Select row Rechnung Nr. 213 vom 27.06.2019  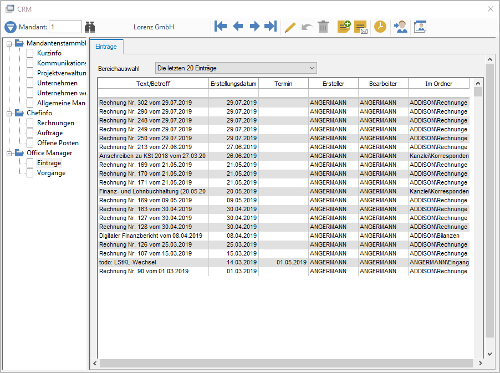point(284,147)
